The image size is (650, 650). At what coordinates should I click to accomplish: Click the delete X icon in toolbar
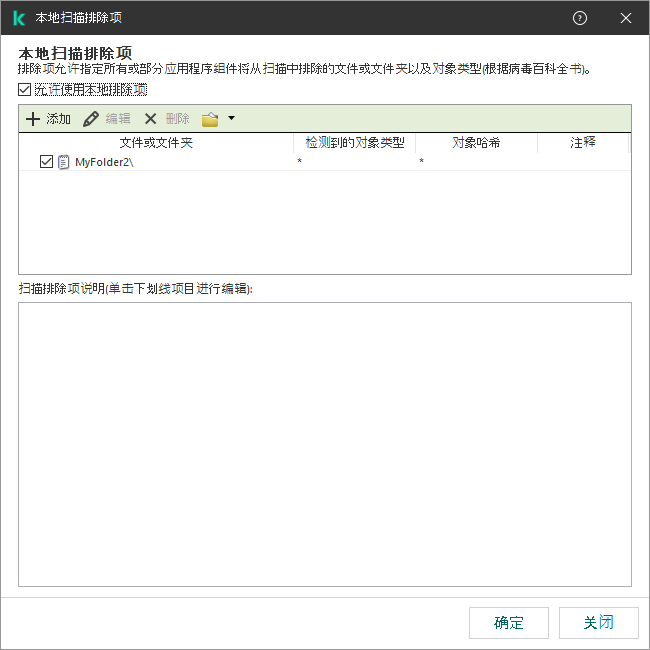pos(151,119)
